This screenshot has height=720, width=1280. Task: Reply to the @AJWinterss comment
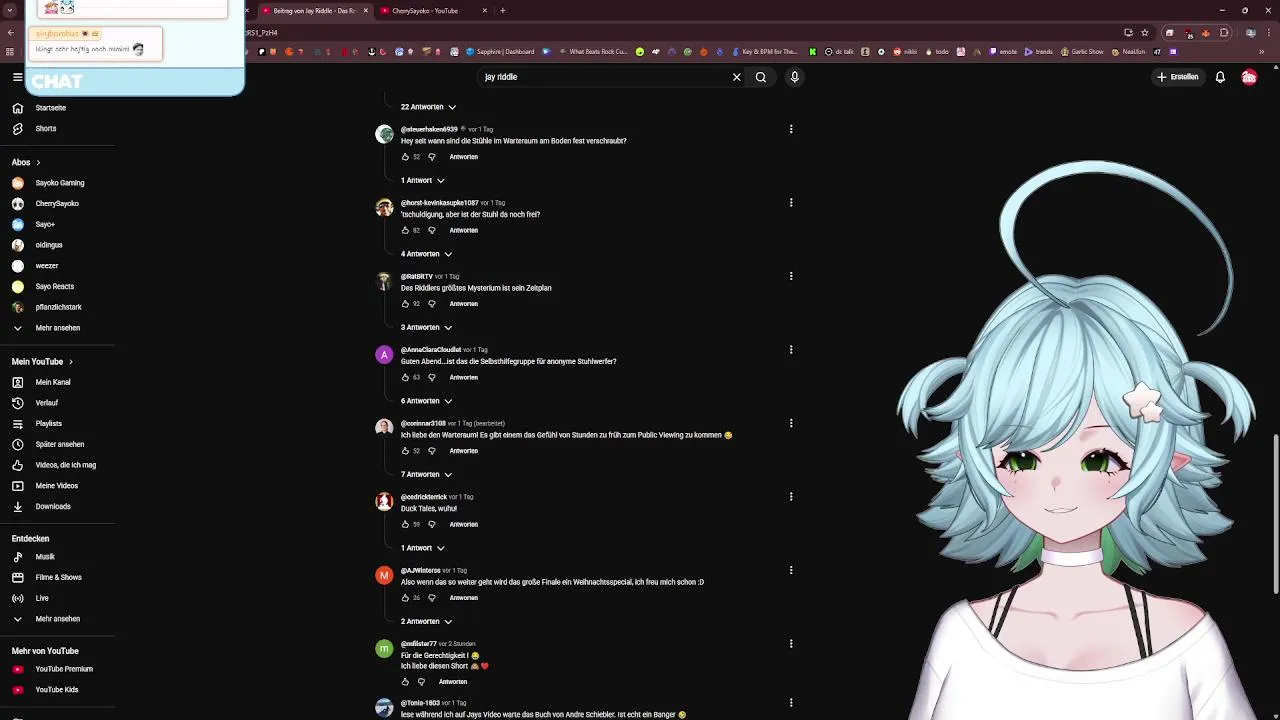click(463, 598)
